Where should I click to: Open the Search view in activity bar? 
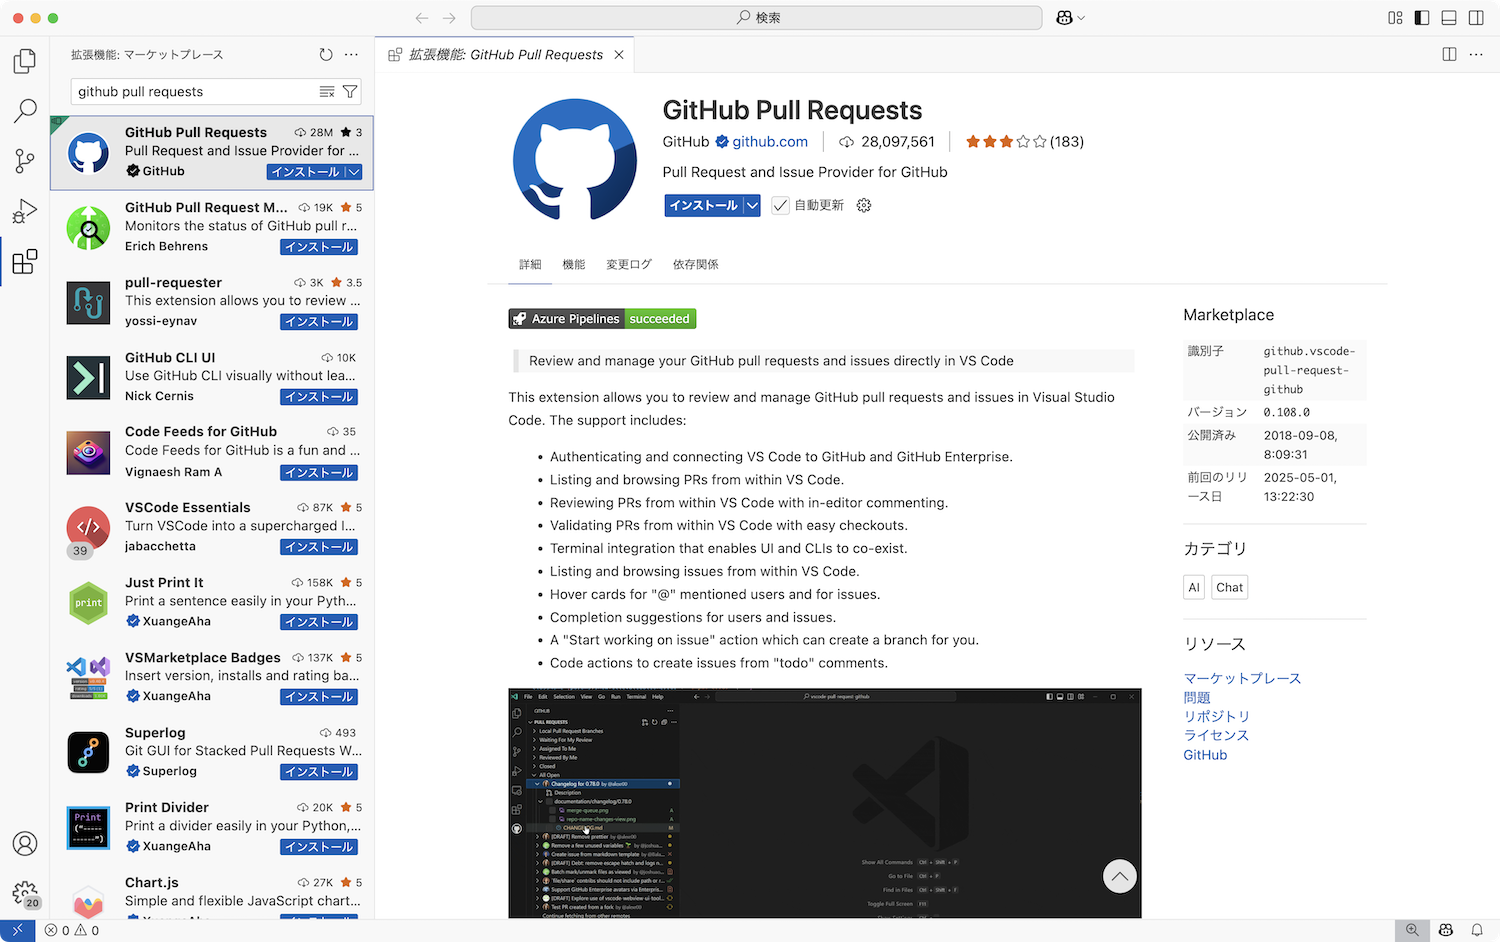click(25, 110)
